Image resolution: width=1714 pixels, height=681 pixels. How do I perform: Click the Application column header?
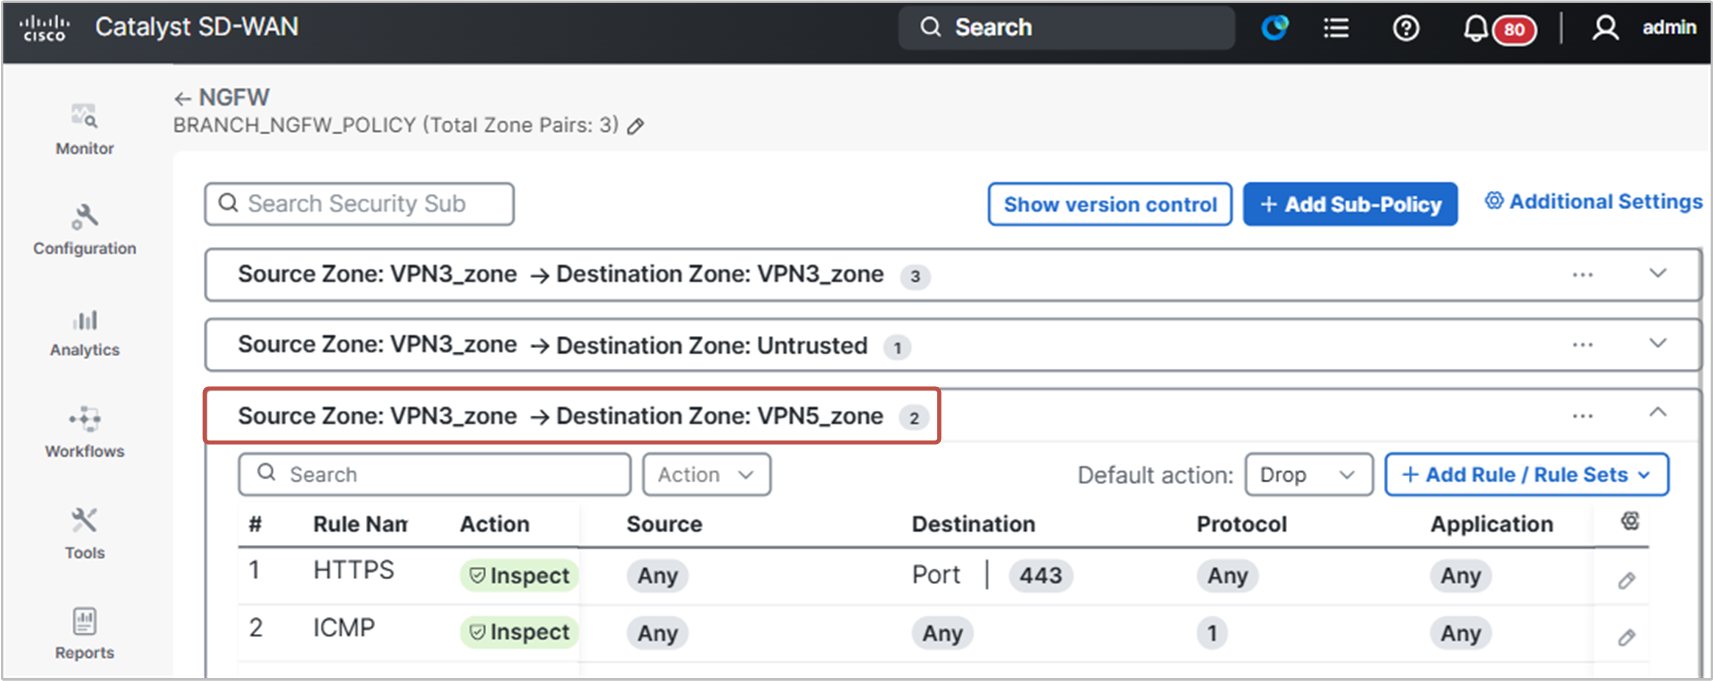point(1491,524)
